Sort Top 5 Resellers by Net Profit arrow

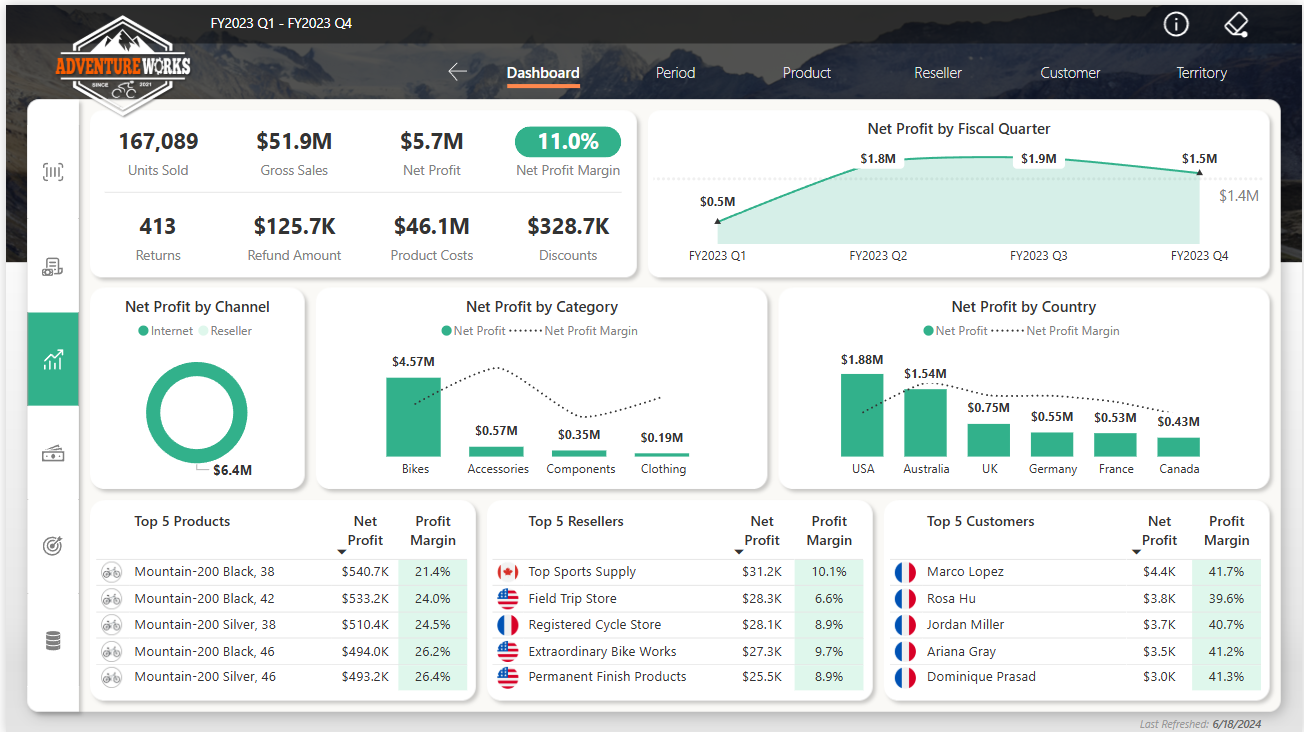[x=739, y=552]
